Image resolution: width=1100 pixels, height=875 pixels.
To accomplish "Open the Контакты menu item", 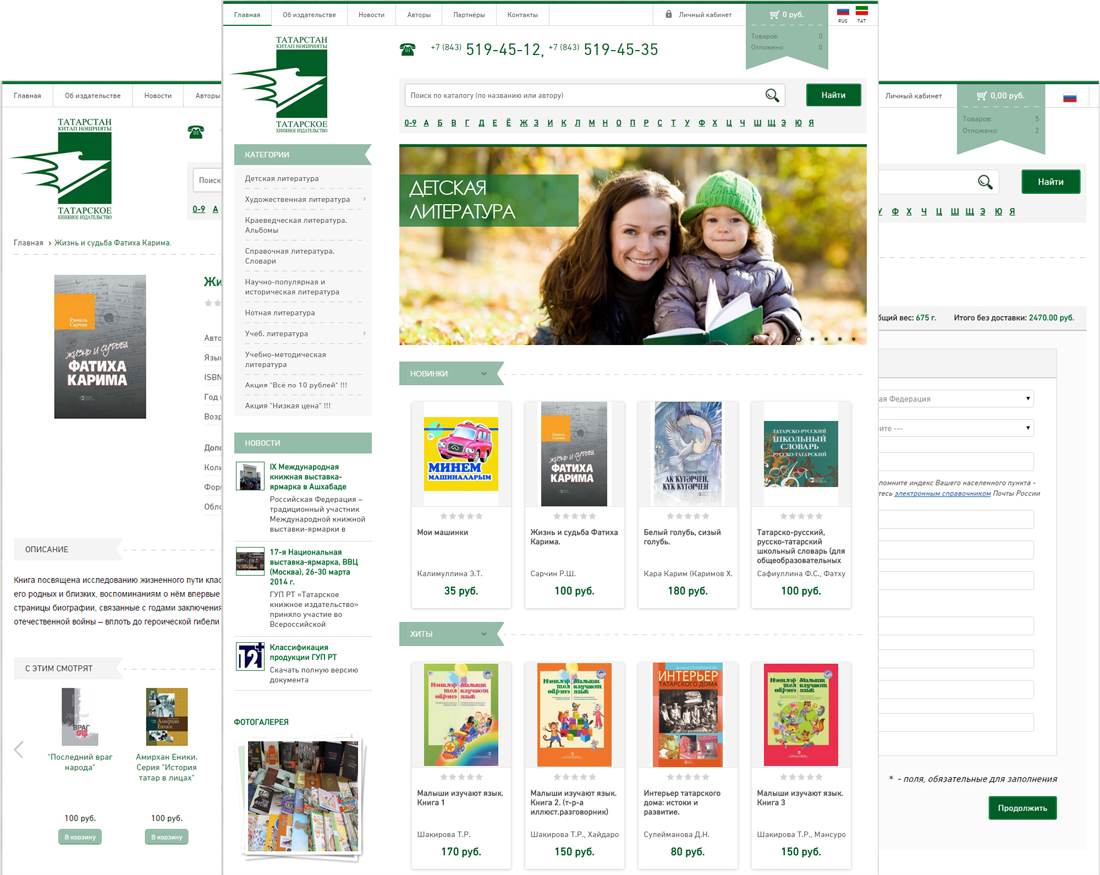I will pos(523,15).
